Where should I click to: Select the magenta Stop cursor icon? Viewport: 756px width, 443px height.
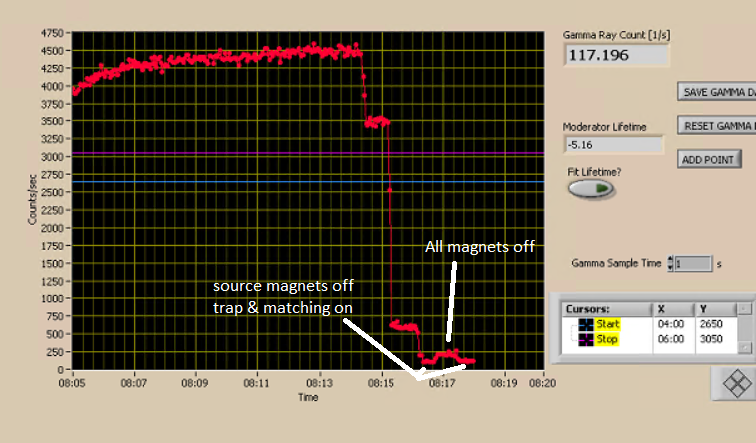[x=586, y=339]
